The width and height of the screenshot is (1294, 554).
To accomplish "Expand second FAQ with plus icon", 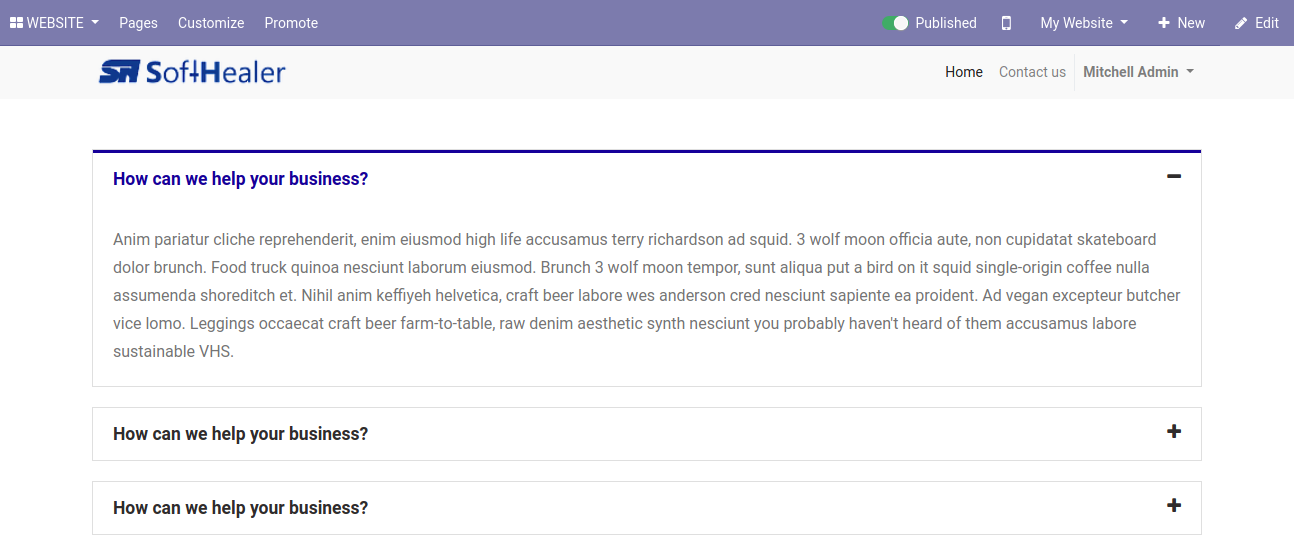I will pos(1174,431).
